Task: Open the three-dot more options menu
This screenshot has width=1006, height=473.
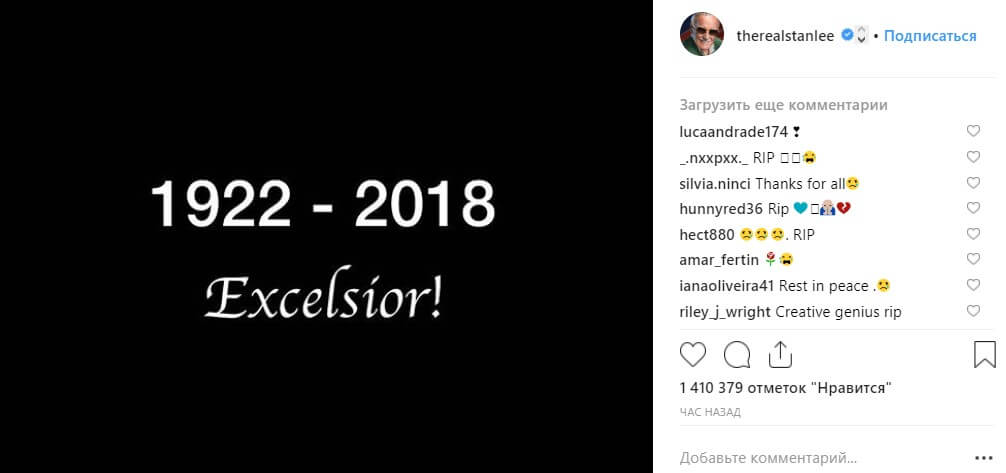Action: tap(984, 458)
